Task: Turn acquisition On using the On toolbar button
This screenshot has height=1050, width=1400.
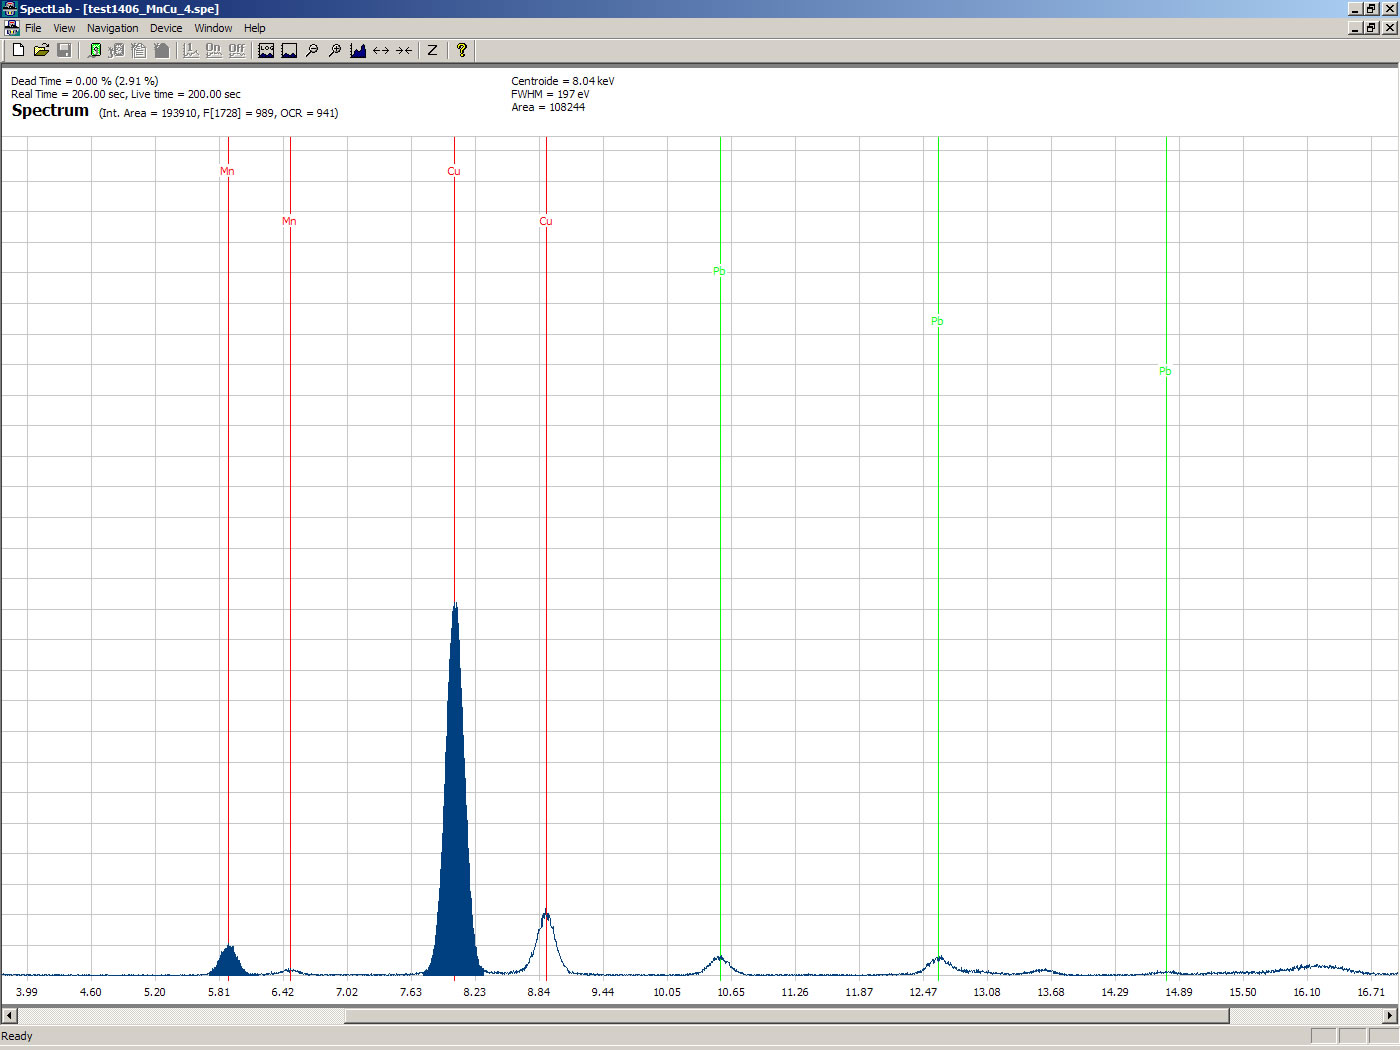Action: pyautogui.click(x=213, y=50)
